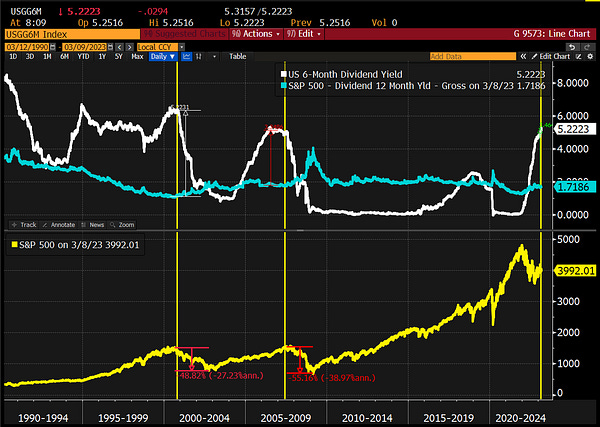Select the 1Y range tab
Viewport: 600px width, 427px height.
point(102,57)
